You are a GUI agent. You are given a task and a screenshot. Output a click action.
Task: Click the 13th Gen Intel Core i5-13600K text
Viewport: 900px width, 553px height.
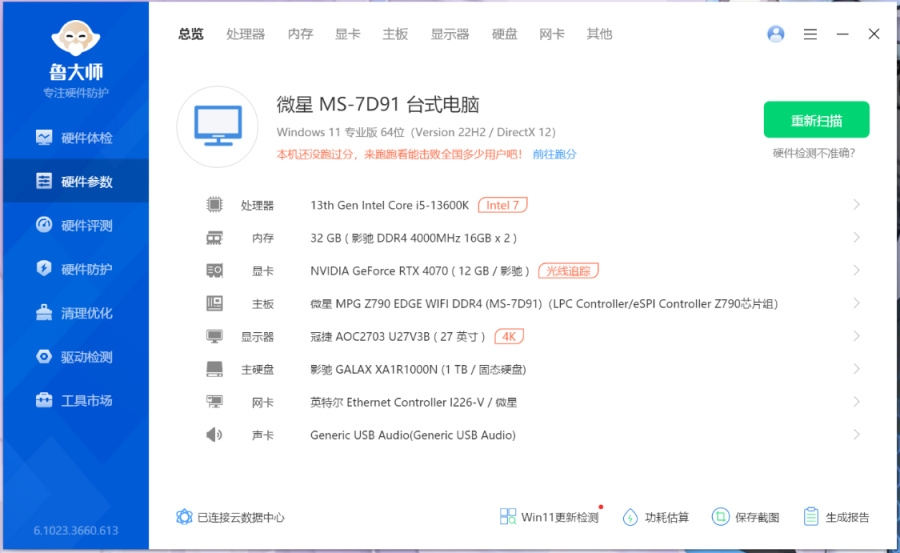389,205
